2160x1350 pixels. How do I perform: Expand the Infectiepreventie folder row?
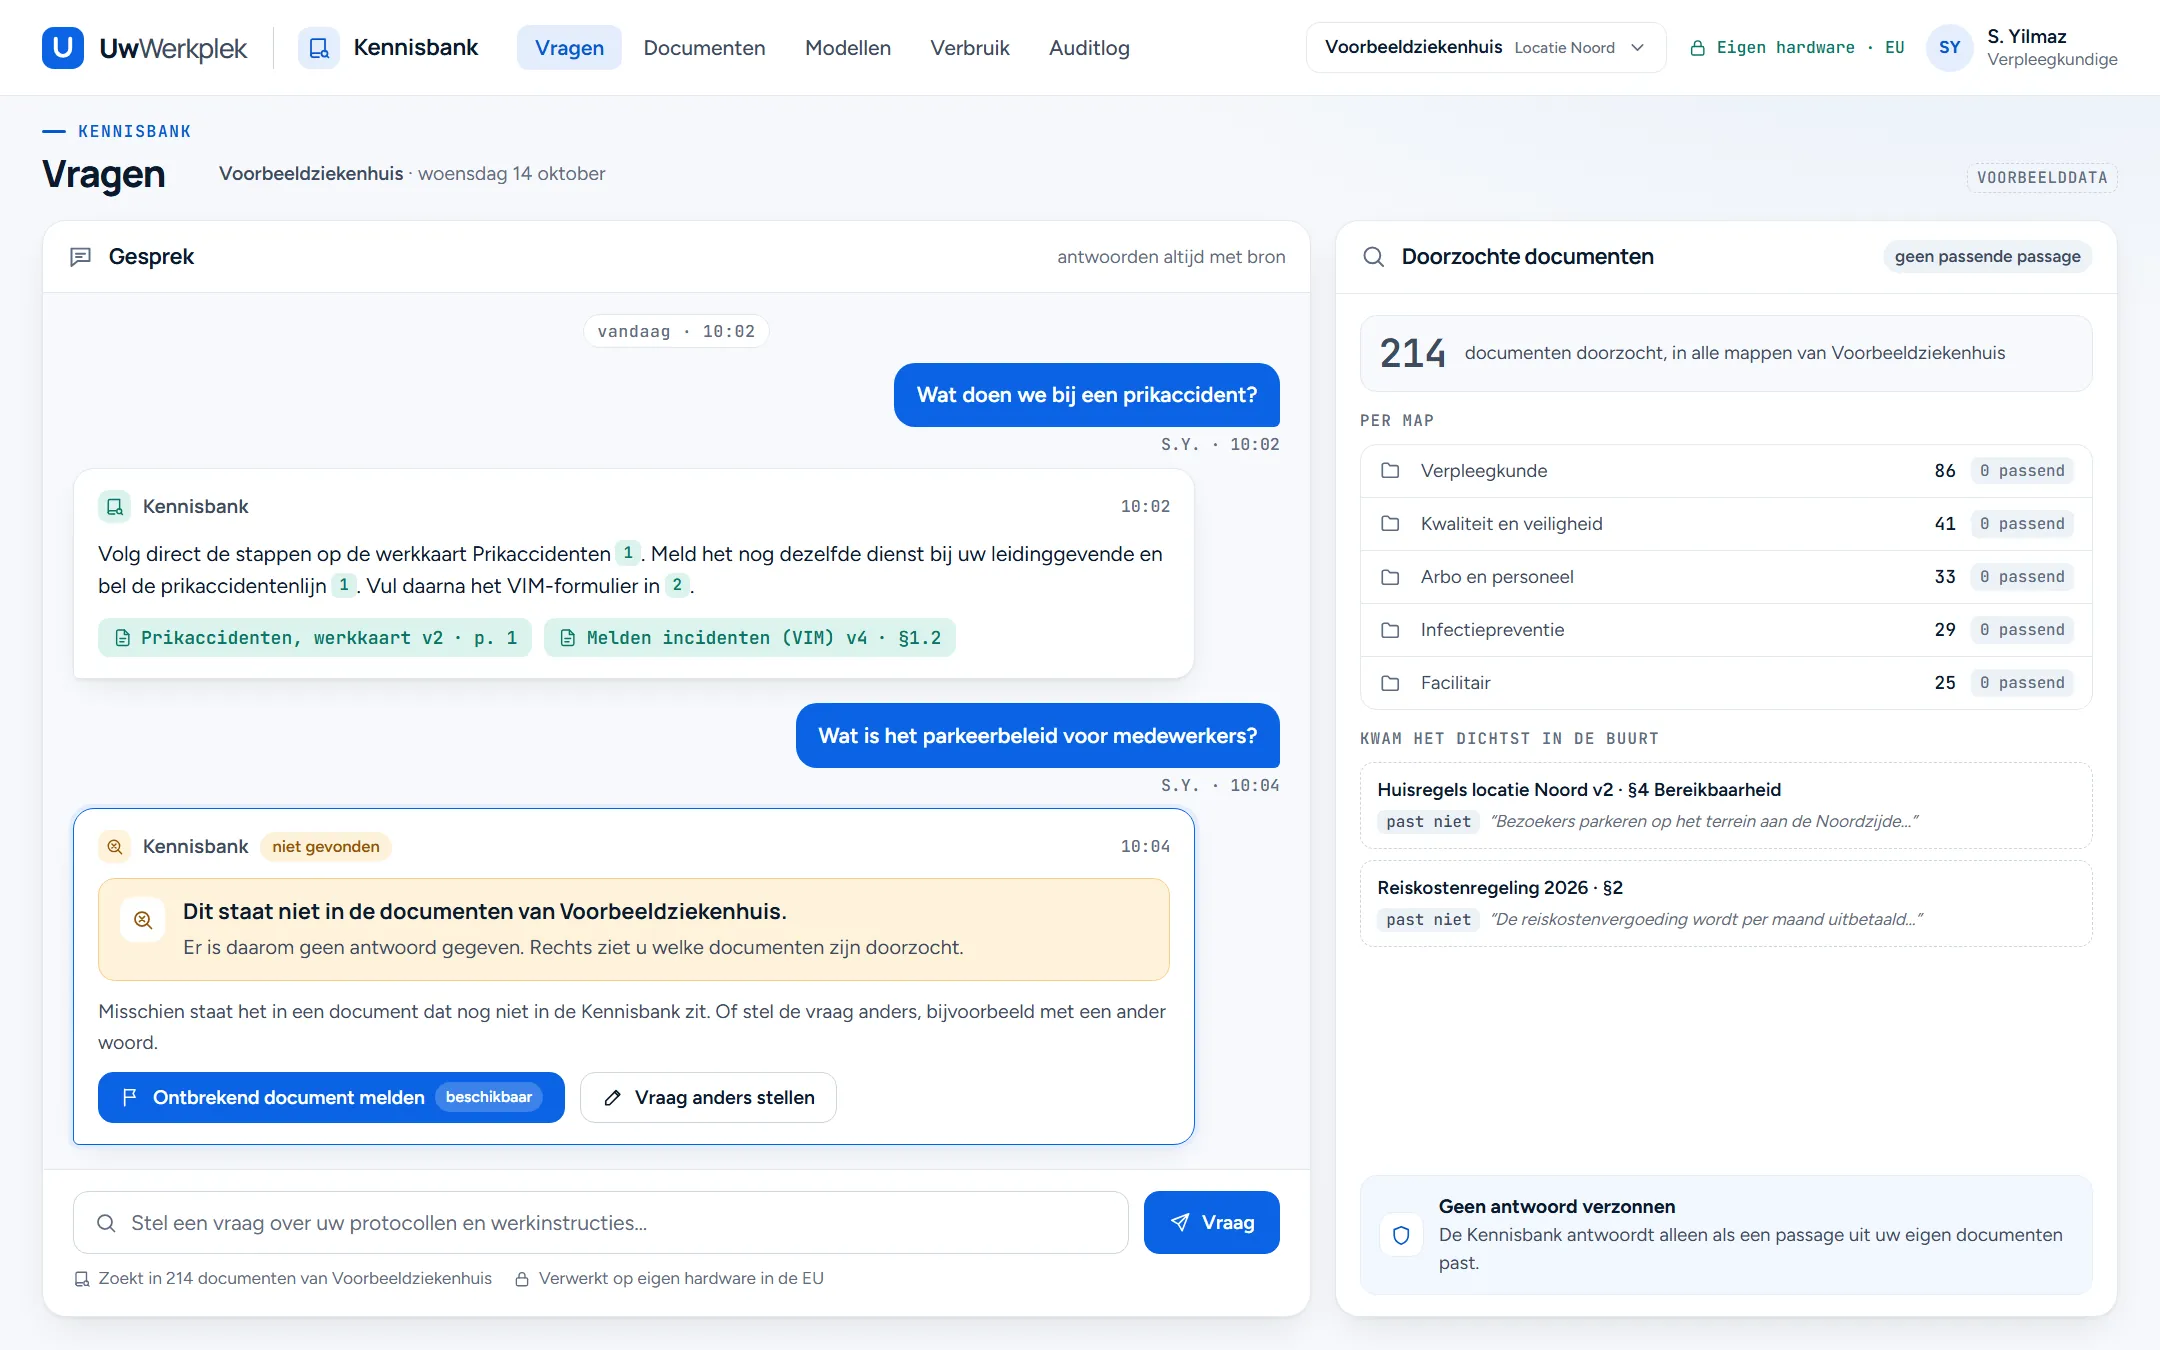click(1726, 630)
